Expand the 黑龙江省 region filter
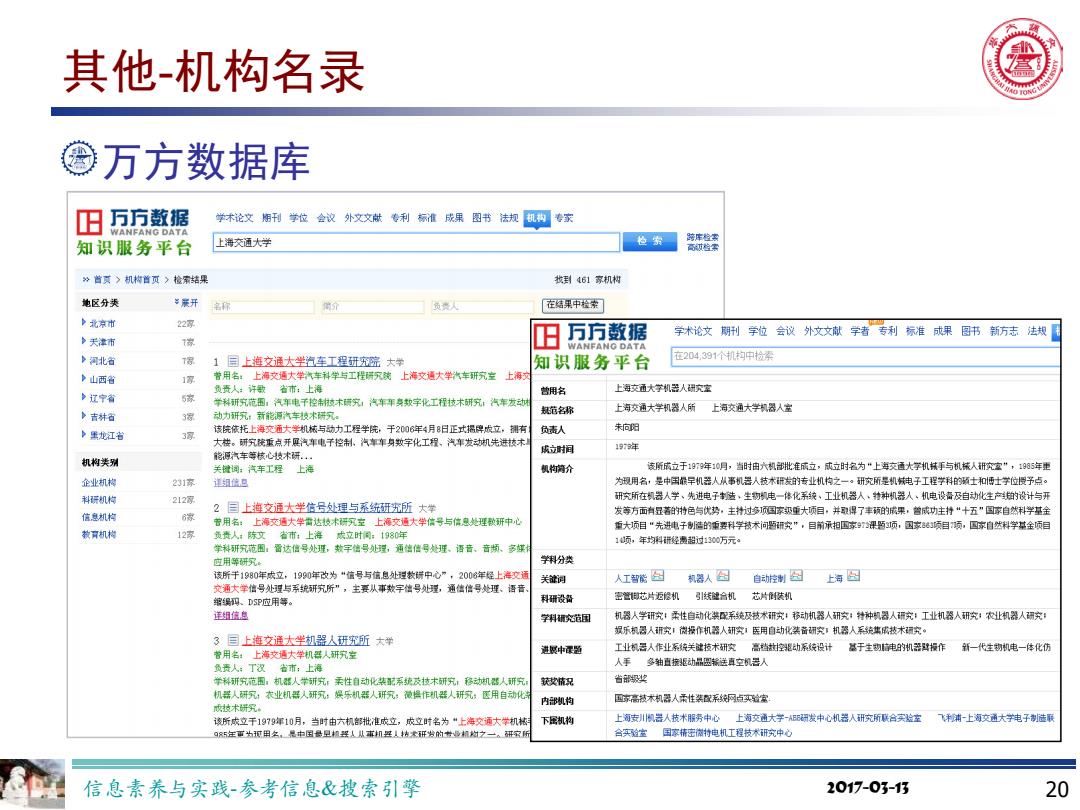 [x=84, y=435]
